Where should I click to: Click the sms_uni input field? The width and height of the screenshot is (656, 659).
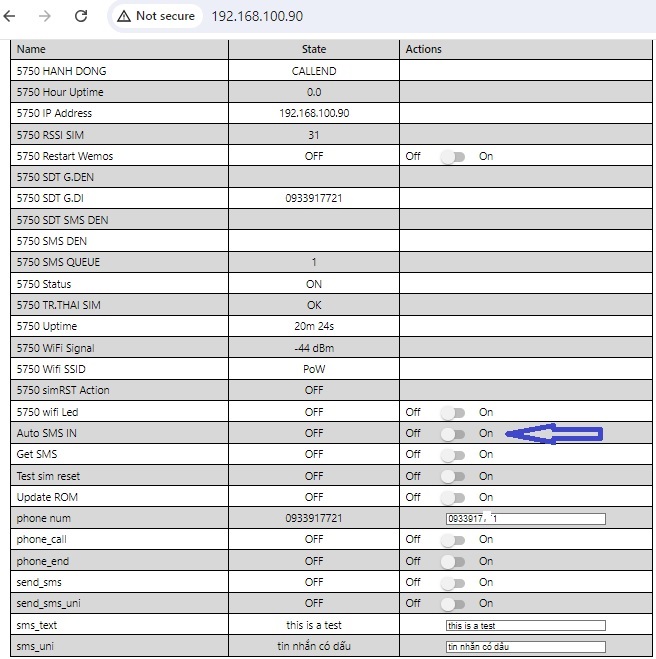pyautogui.click(x=525, y=646)
